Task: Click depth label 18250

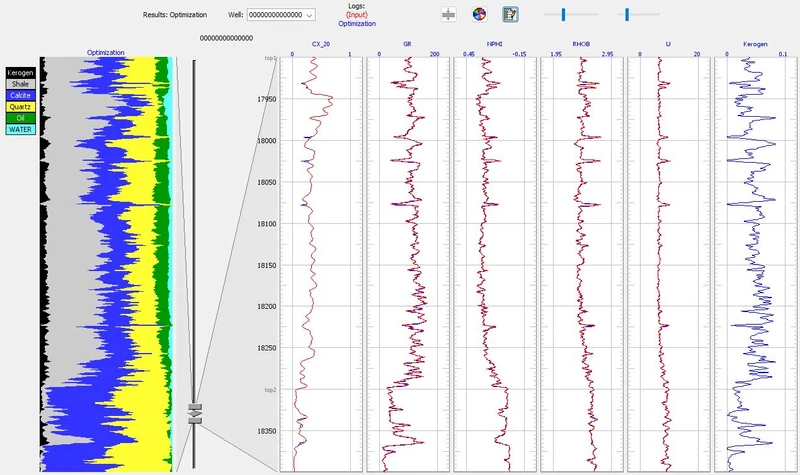Action: pyautogui.click(x=266, y=348)
